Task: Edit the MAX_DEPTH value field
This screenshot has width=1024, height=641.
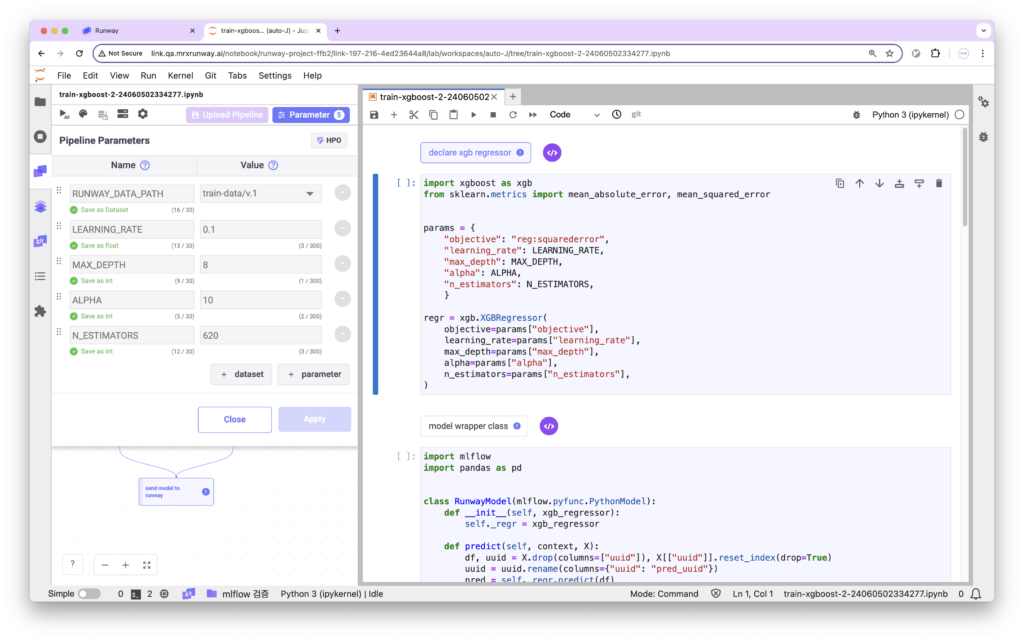Action: (x=261, y=265)
